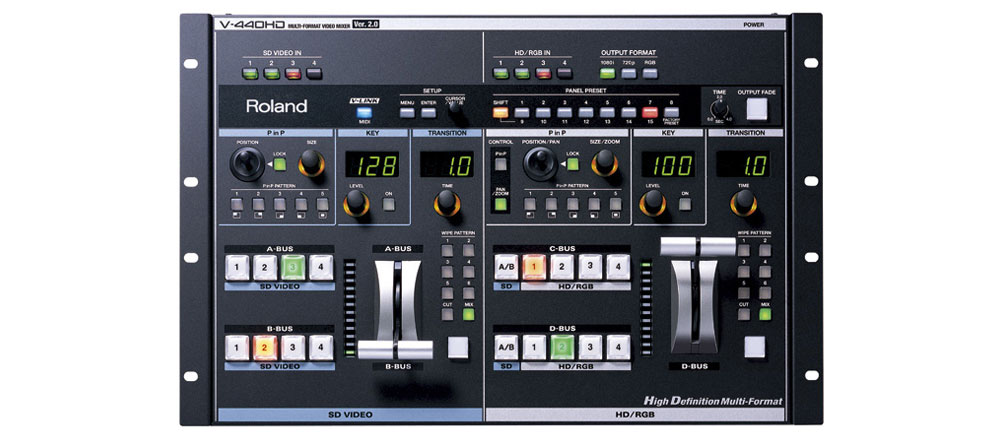Toggle LOCK on HD/RGB P in P
The height and width of the screenshot is (440, 1000).
[x=573, y=165]
